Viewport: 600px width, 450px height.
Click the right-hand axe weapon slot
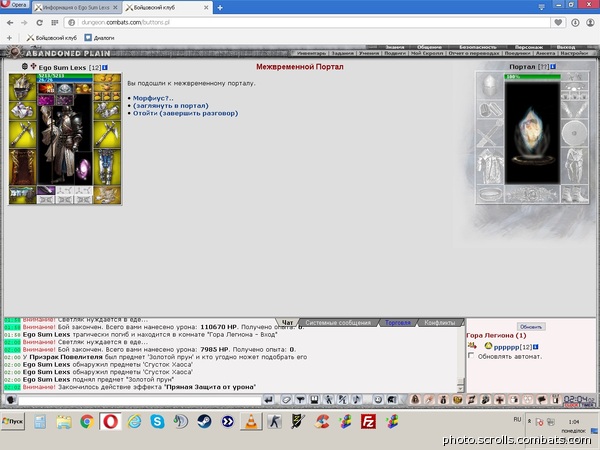[107, 135]
